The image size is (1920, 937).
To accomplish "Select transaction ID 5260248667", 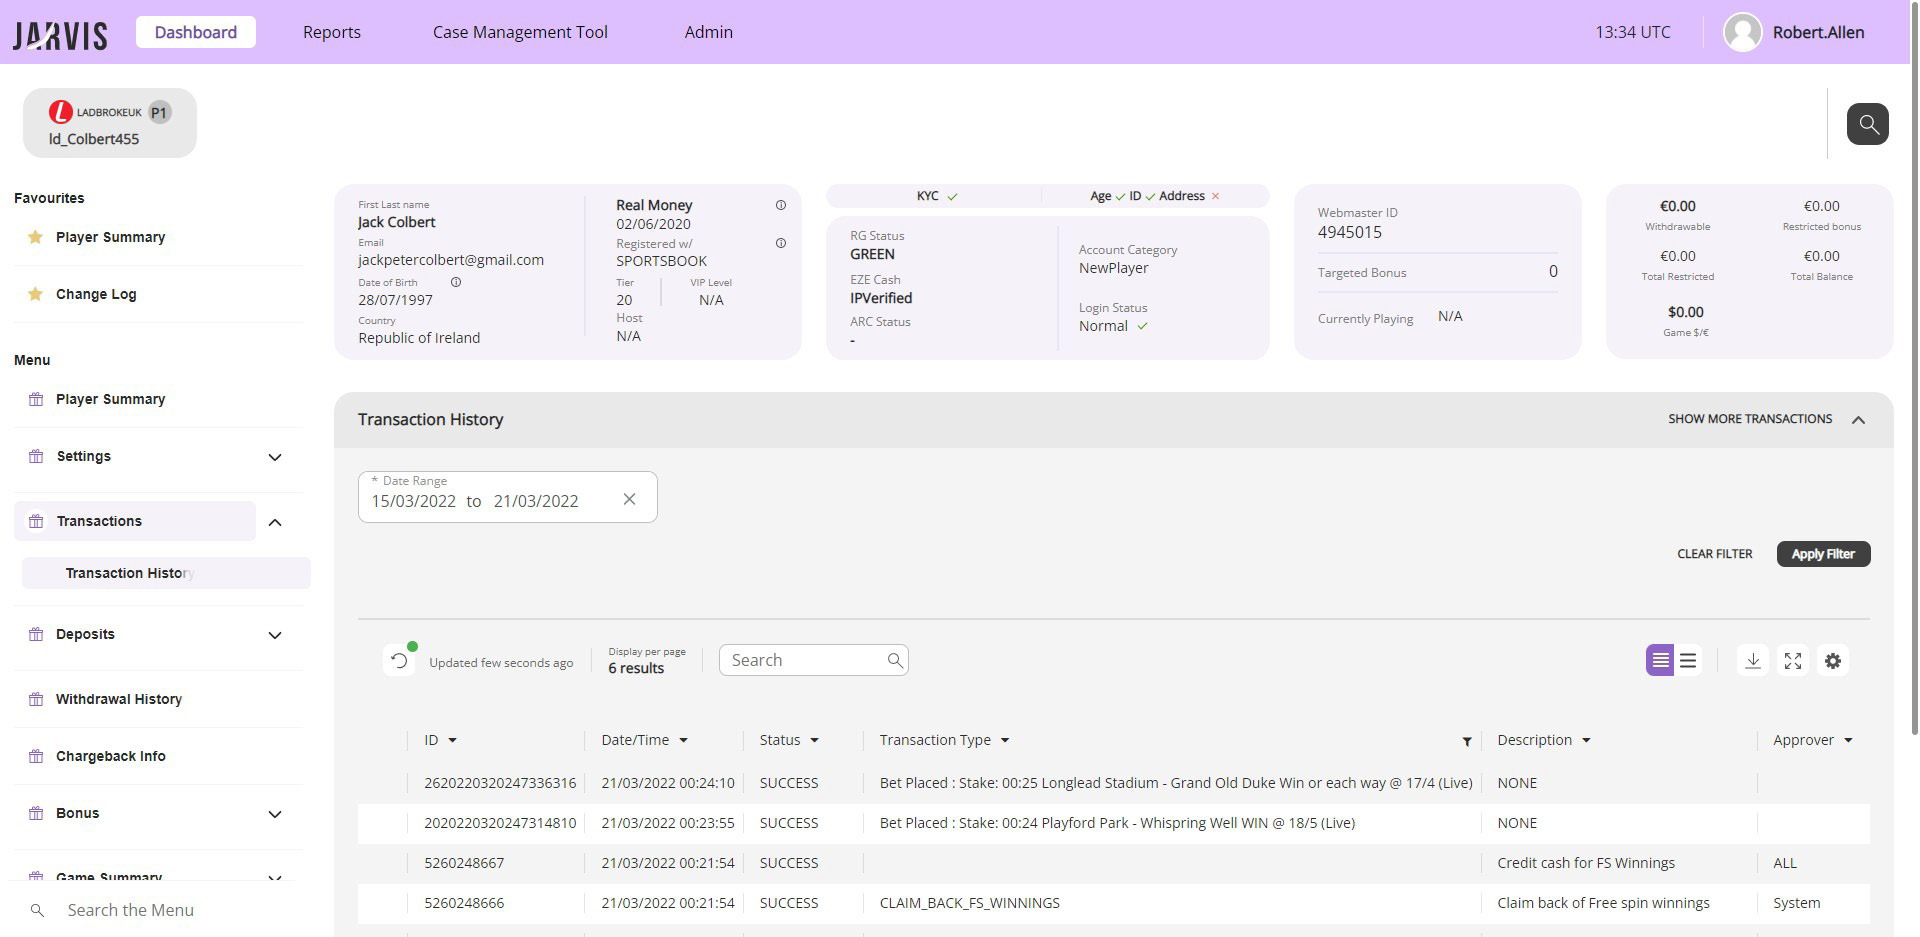I will coord(464,863).
